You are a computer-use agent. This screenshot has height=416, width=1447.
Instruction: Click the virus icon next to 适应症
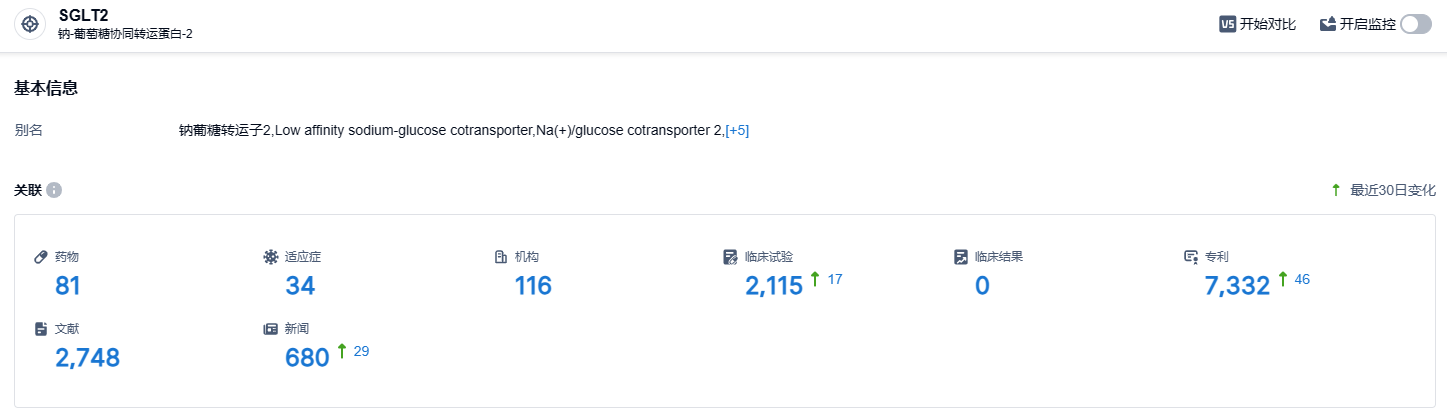click(x=270, y=257)
